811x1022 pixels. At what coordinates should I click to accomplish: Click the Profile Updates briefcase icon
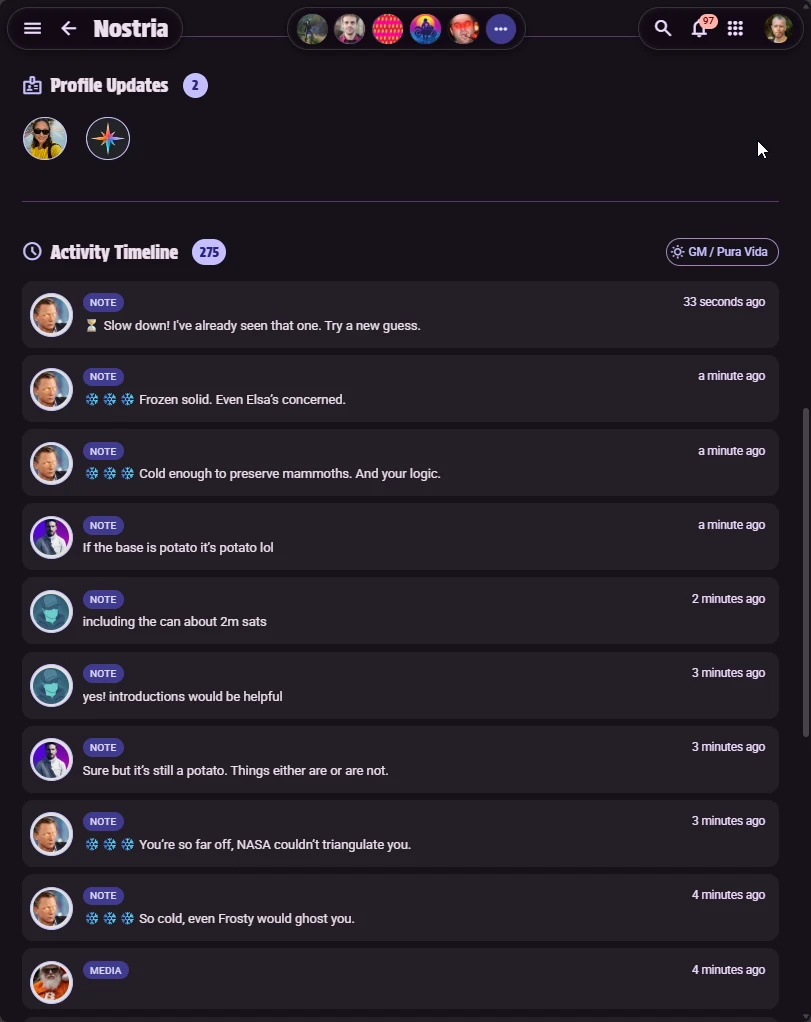(30, 85)
